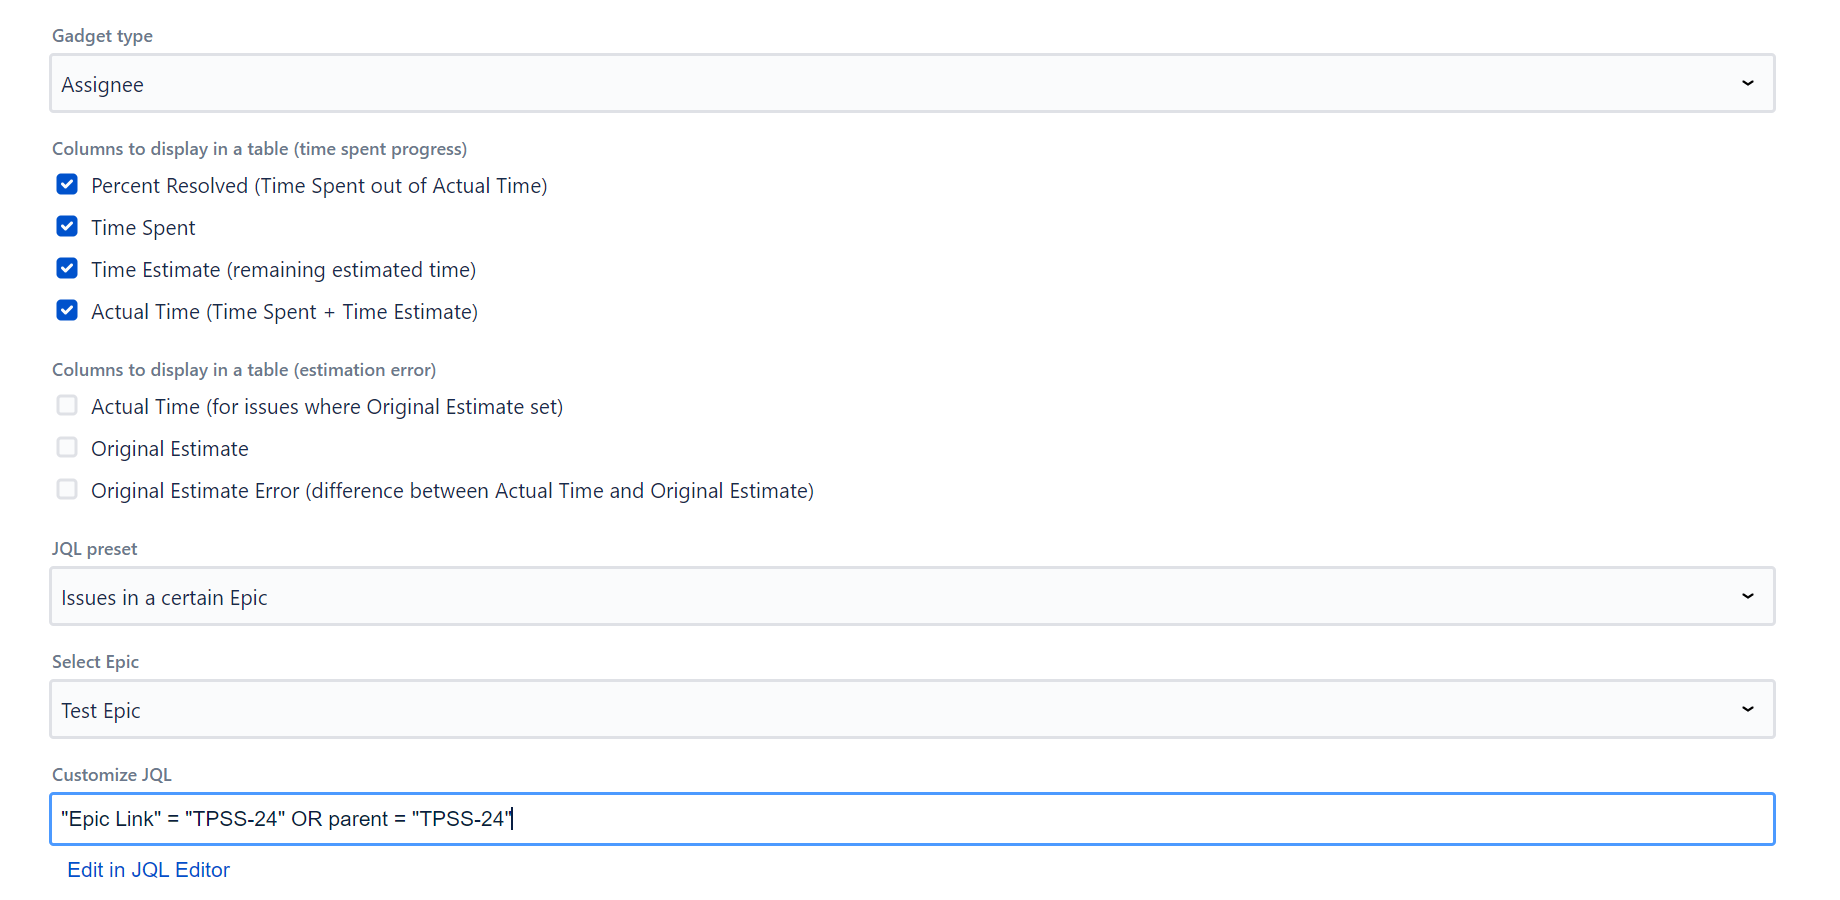Image resolution: width=1840 pixels, height=900 pixels.
Task: Click the Select Epic chevron arrow
Action: (x=1747, y=709)
